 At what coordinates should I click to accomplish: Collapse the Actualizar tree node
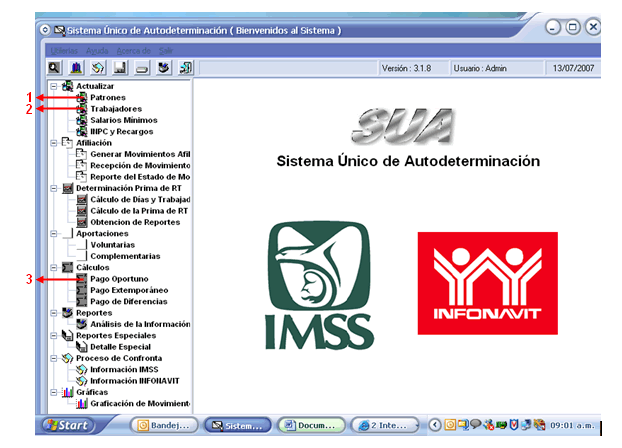pos(54,86)
